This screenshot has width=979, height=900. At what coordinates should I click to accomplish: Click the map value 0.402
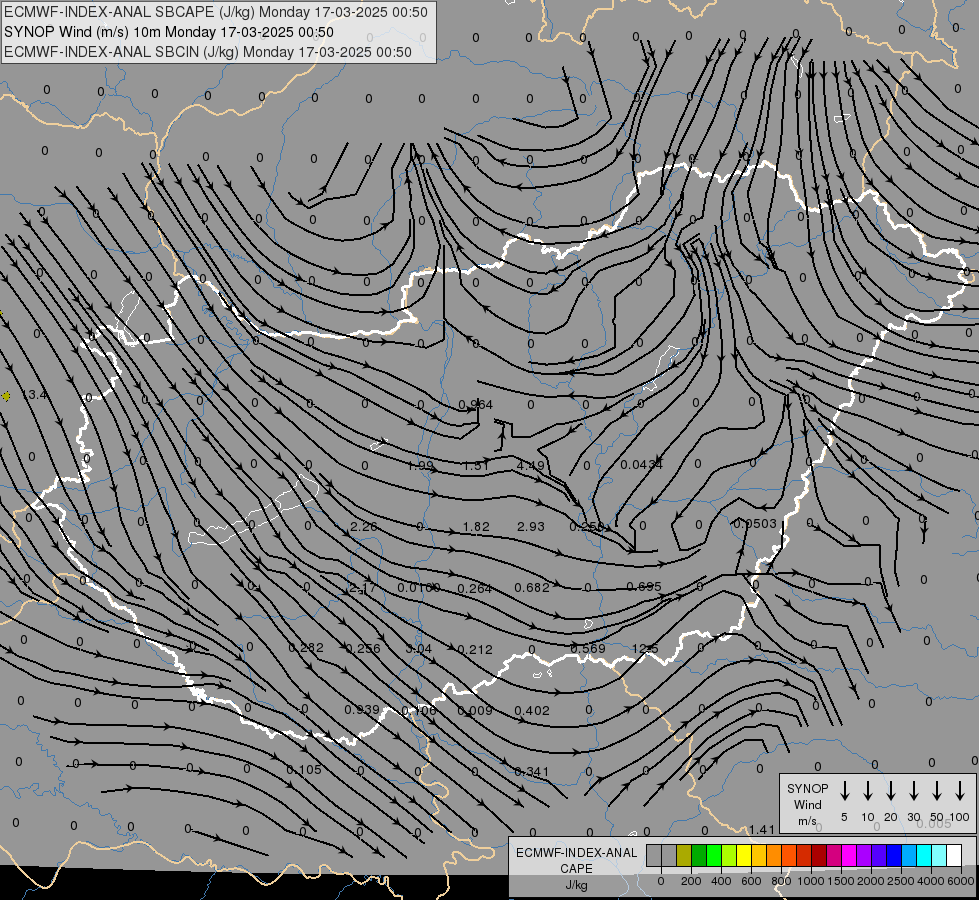click(x=532, y=710)
